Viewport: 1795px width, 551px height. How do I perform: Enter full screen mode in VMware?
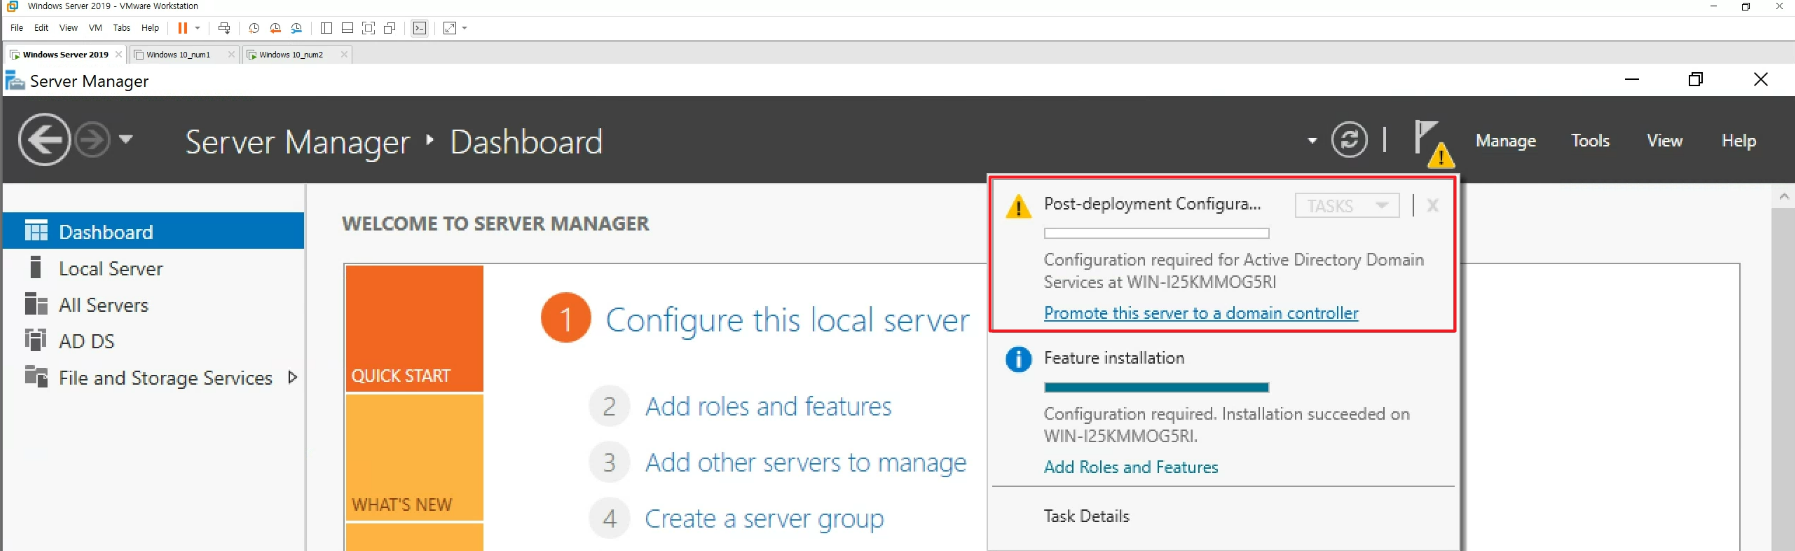369,28
